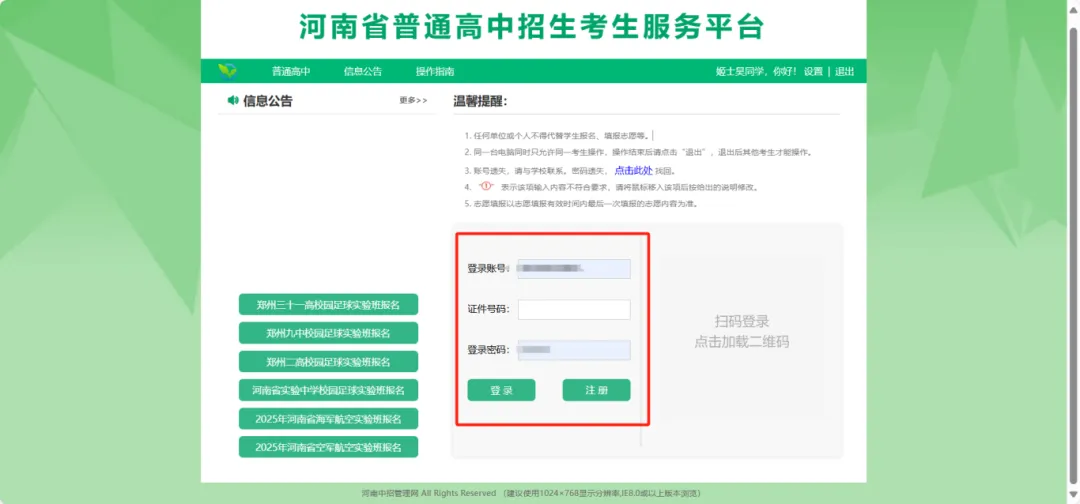Open the 信息公告 navigation item
Viewport: 1080px width, 504px height.
tap(363, 72)
